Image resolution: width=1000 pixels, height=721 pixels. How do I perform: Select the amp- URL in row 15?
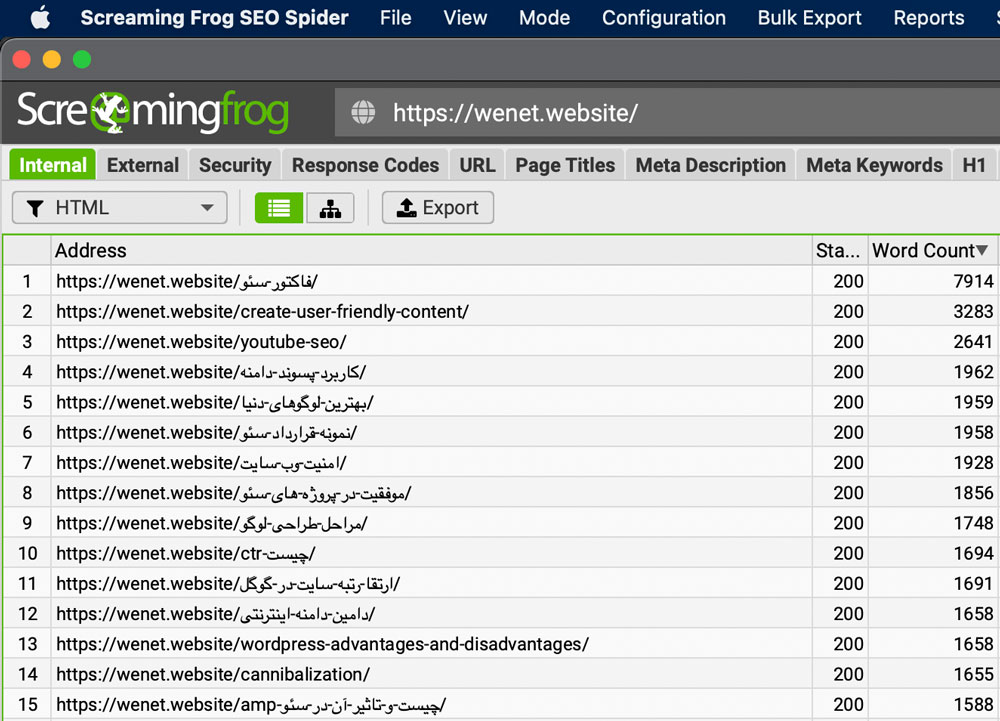click(x=251, y=704)
